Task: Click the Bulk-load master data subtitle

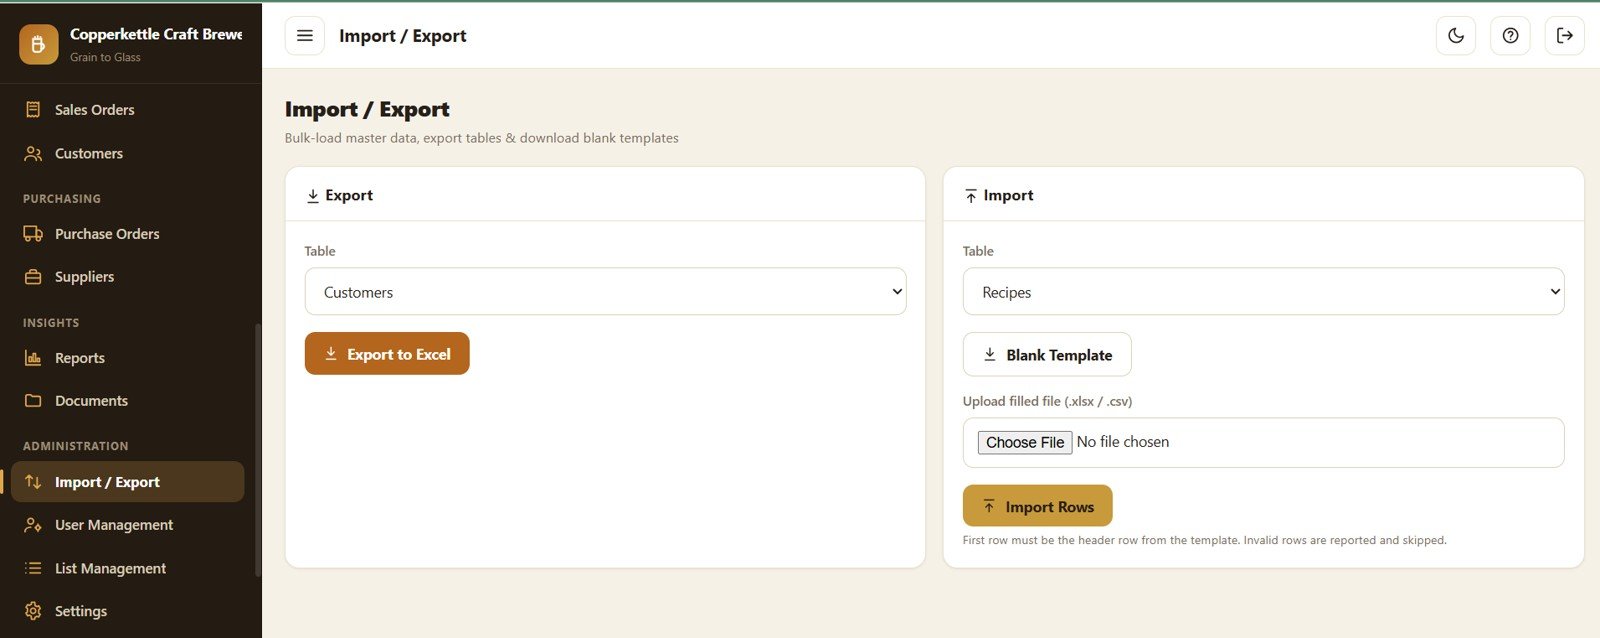Action: tap(481, 138)
